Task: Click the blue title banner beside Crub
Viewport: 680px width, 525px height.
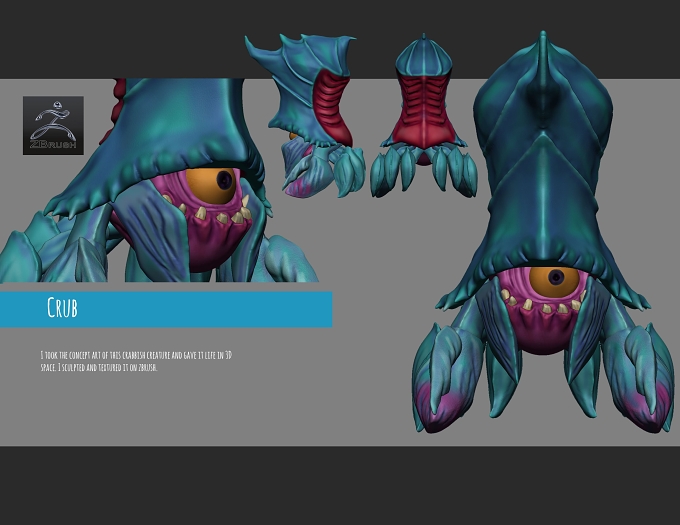Action: (x=166, y=310)
